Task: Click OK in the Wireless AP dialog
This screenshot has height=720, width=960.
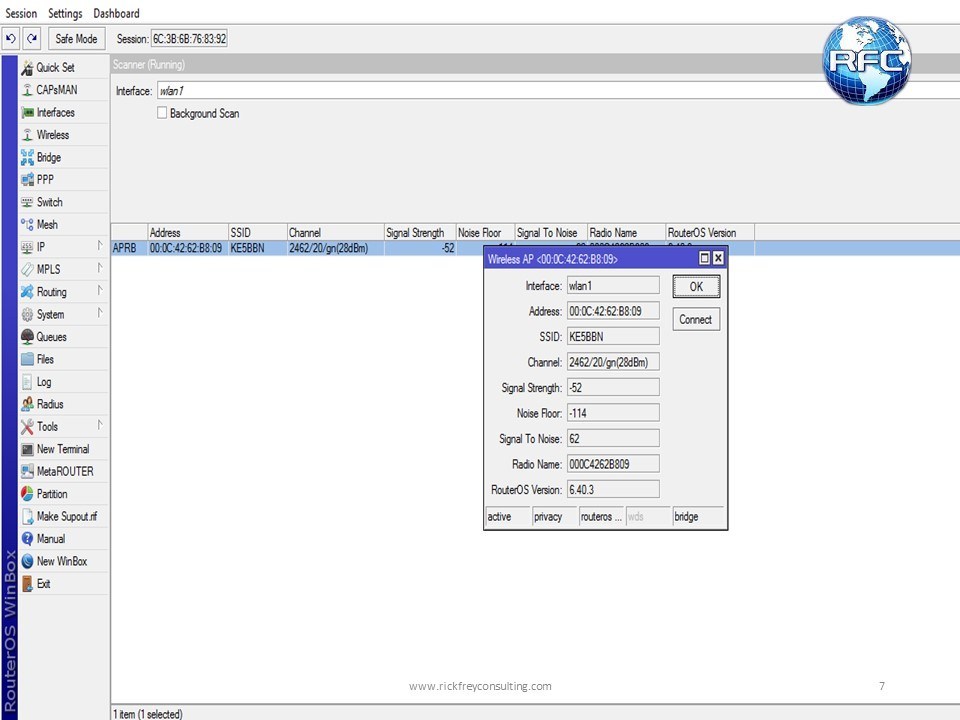Action: [x=695, y=287]
